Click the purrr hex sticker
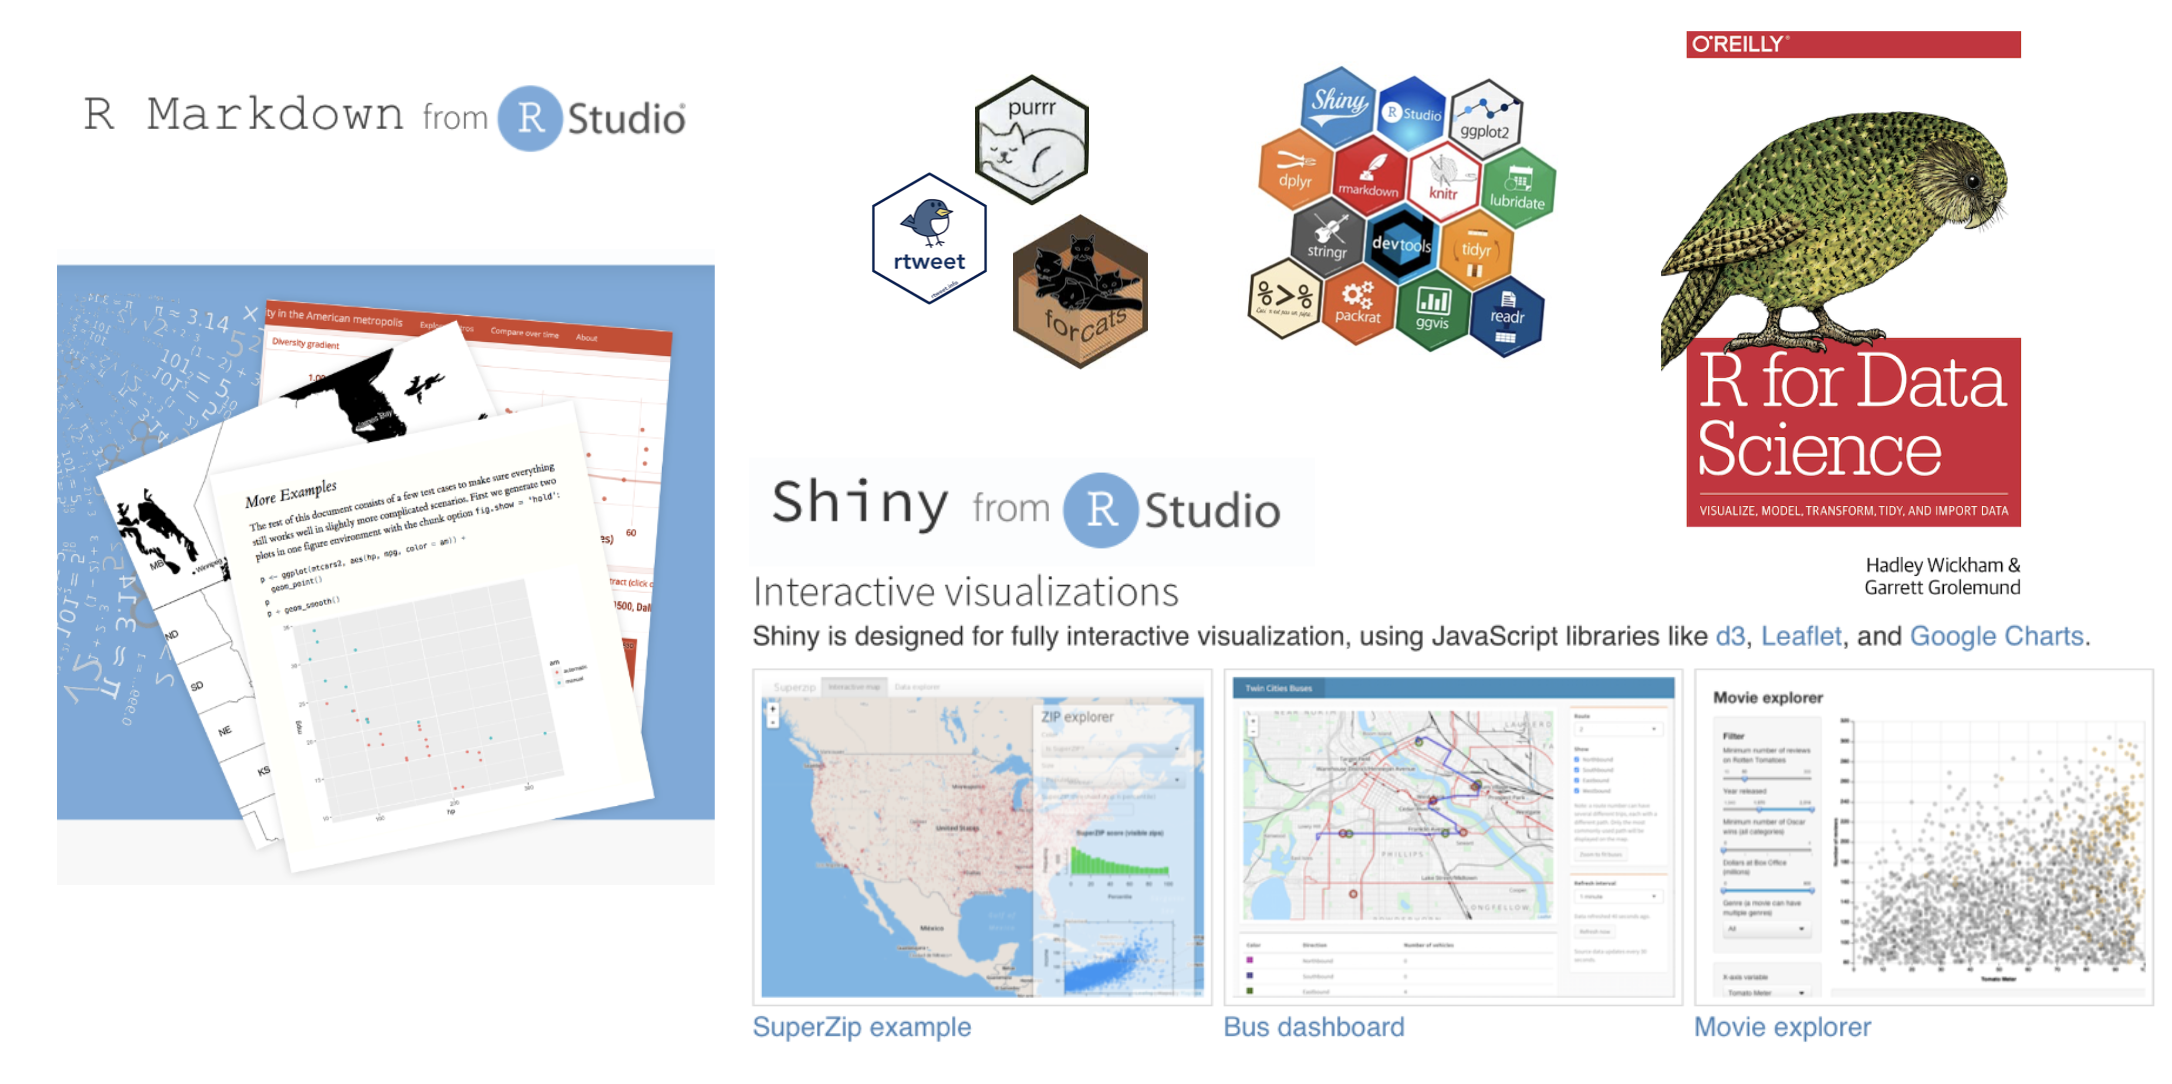 tap(1031, 139)
